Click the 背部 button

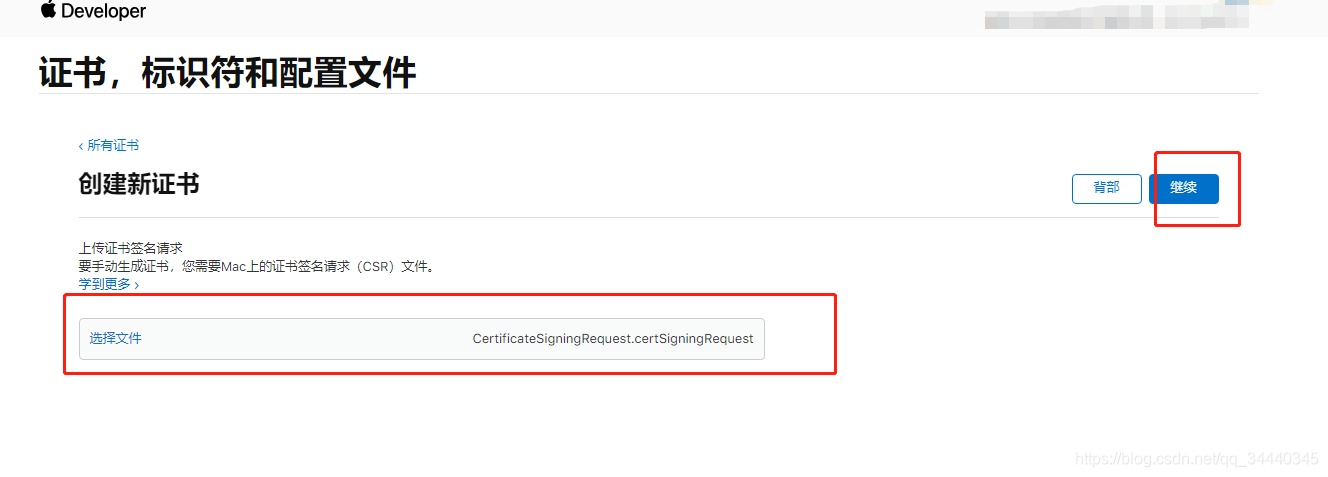1106,188
